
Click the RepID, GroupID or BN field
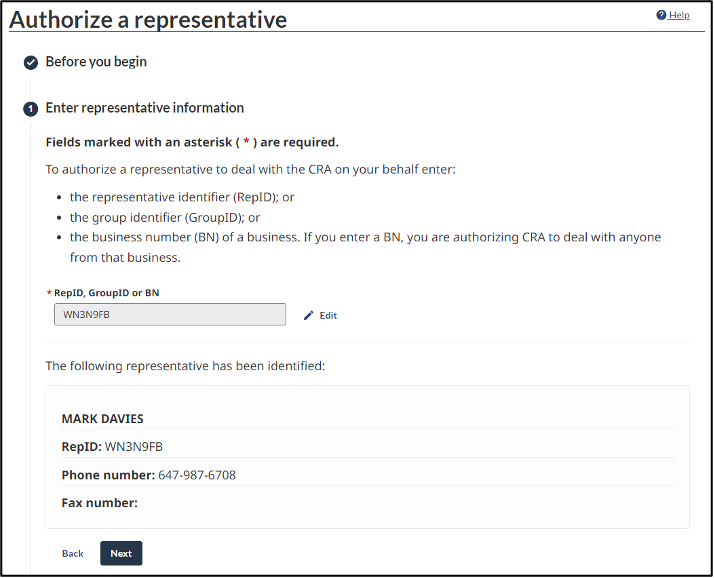pyautogui.click(x=170, y=314)
